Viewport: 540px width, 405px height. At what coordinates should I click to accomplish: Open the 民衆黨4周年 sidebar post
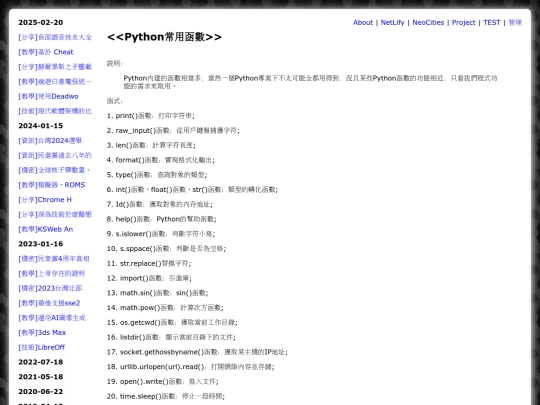[x=54, y=259]
